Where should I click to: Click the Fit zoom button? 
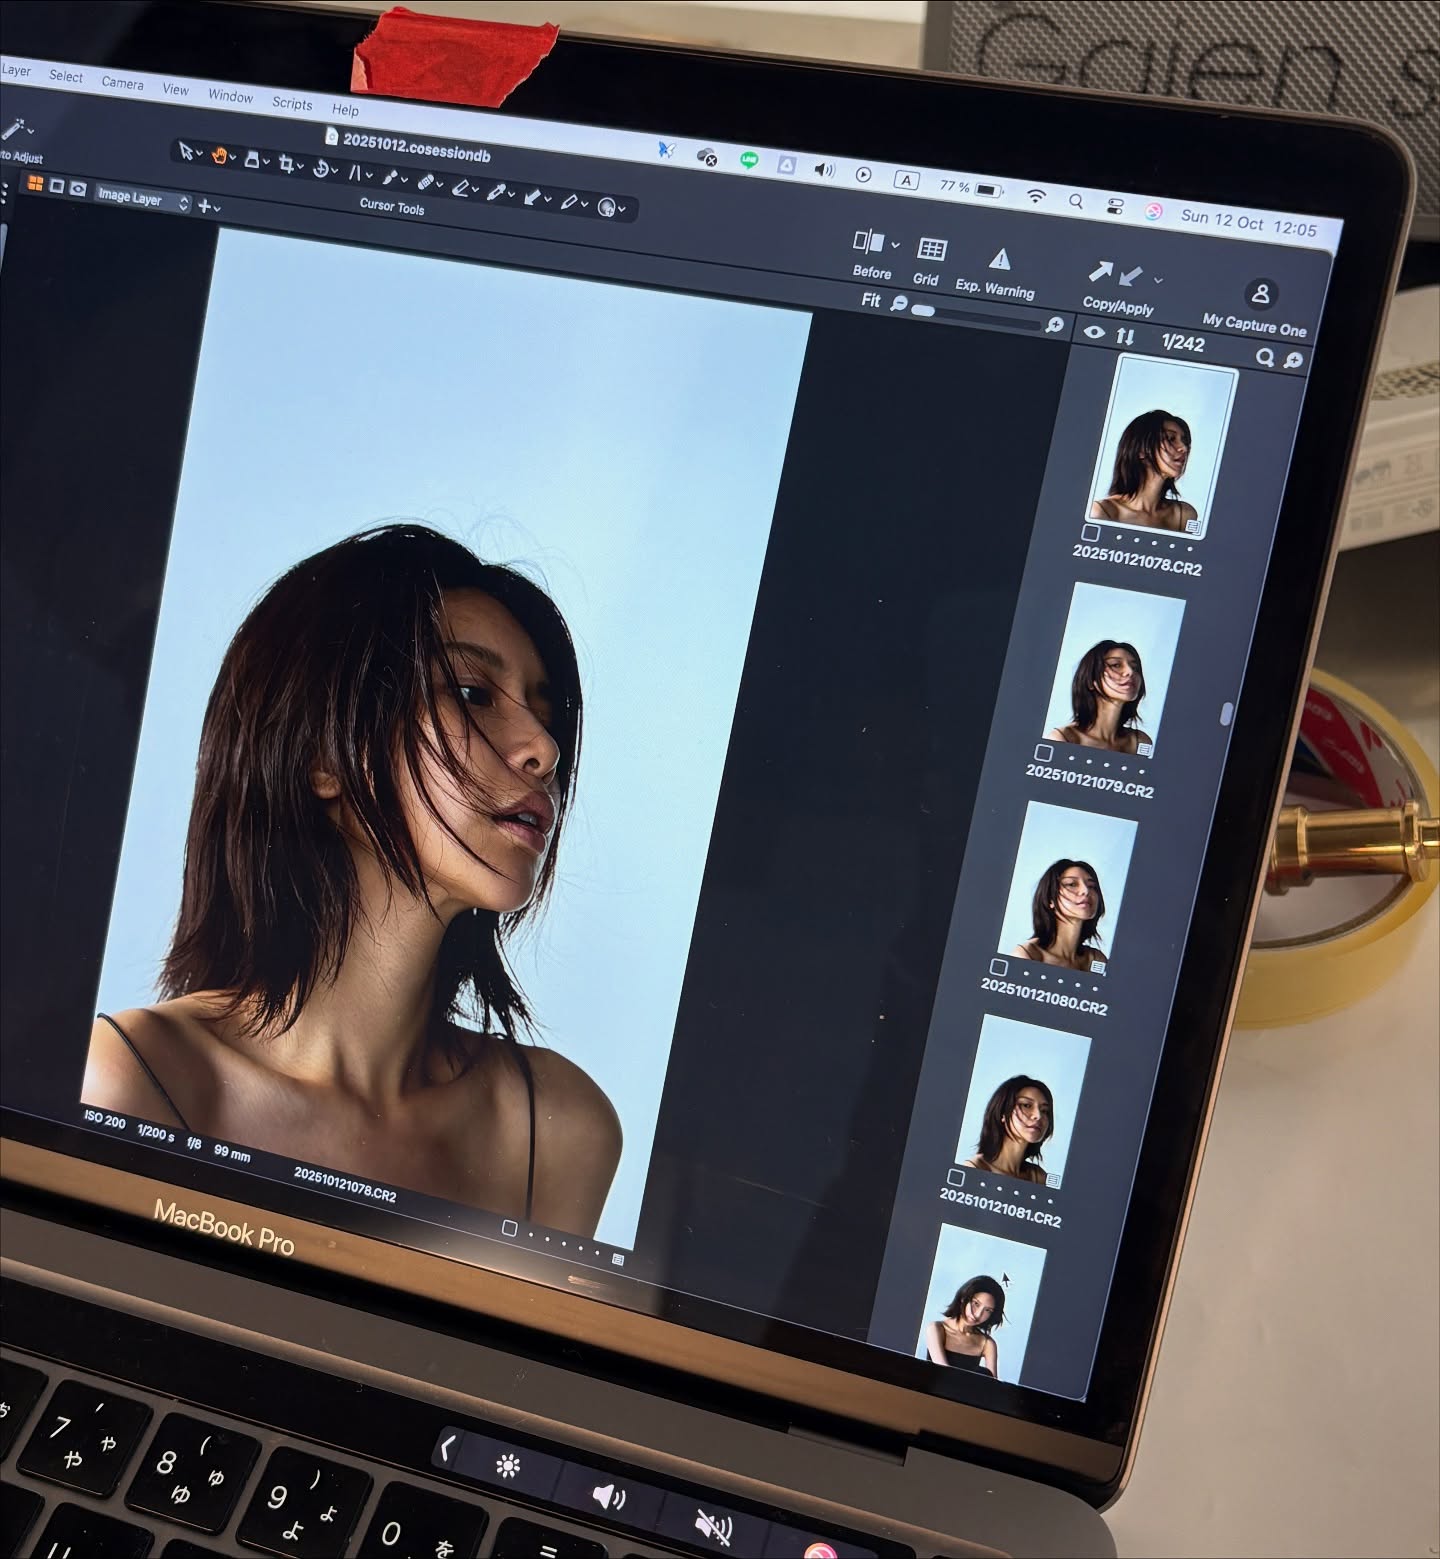pos(870,300)
